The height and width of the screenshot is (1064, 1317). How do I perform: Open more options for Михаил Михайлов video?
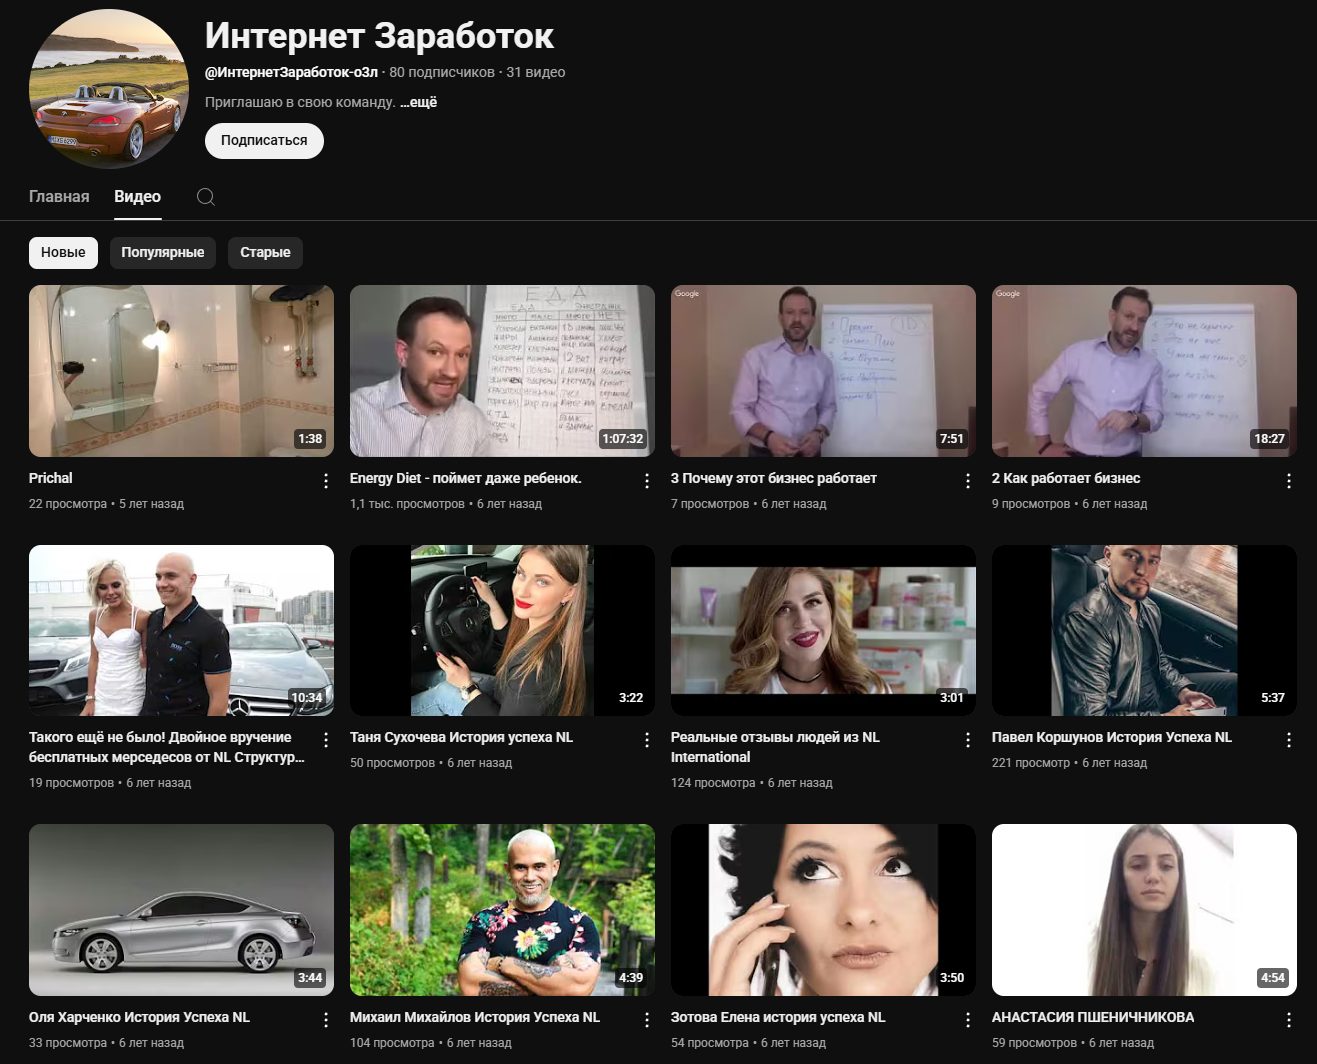click(647, 1020)
